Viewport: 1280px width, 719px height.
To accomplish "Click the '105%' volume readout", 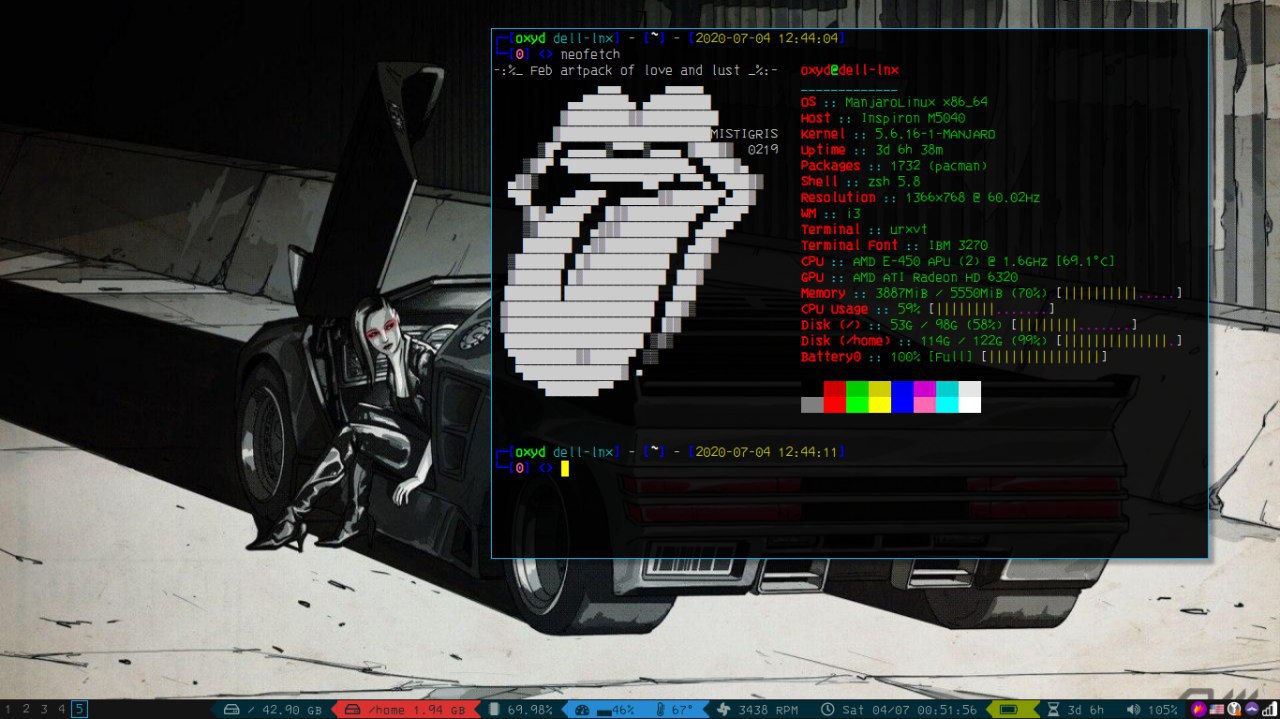I will [1163, 709].
